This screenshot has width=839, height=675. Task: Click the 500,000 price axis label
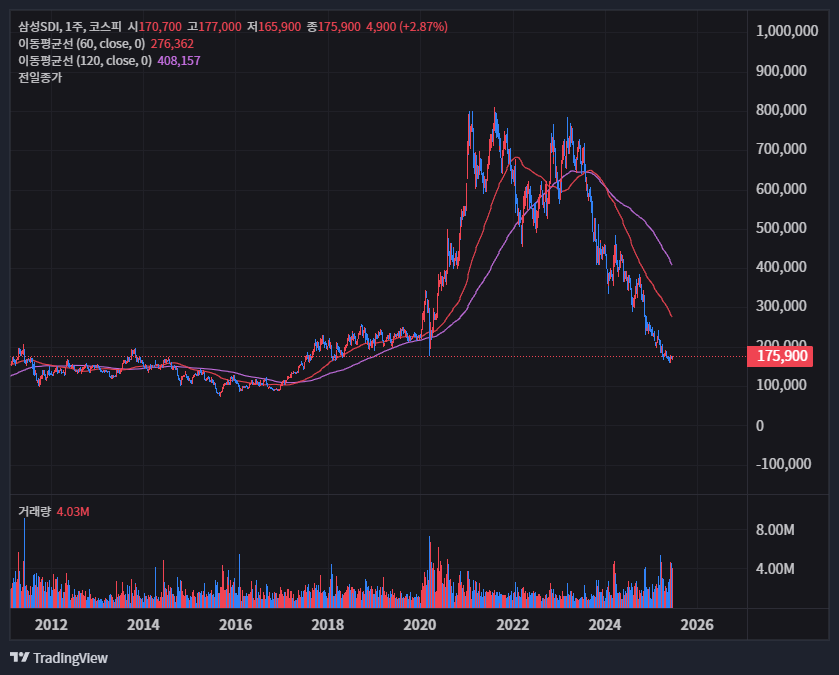coord(781,228)
